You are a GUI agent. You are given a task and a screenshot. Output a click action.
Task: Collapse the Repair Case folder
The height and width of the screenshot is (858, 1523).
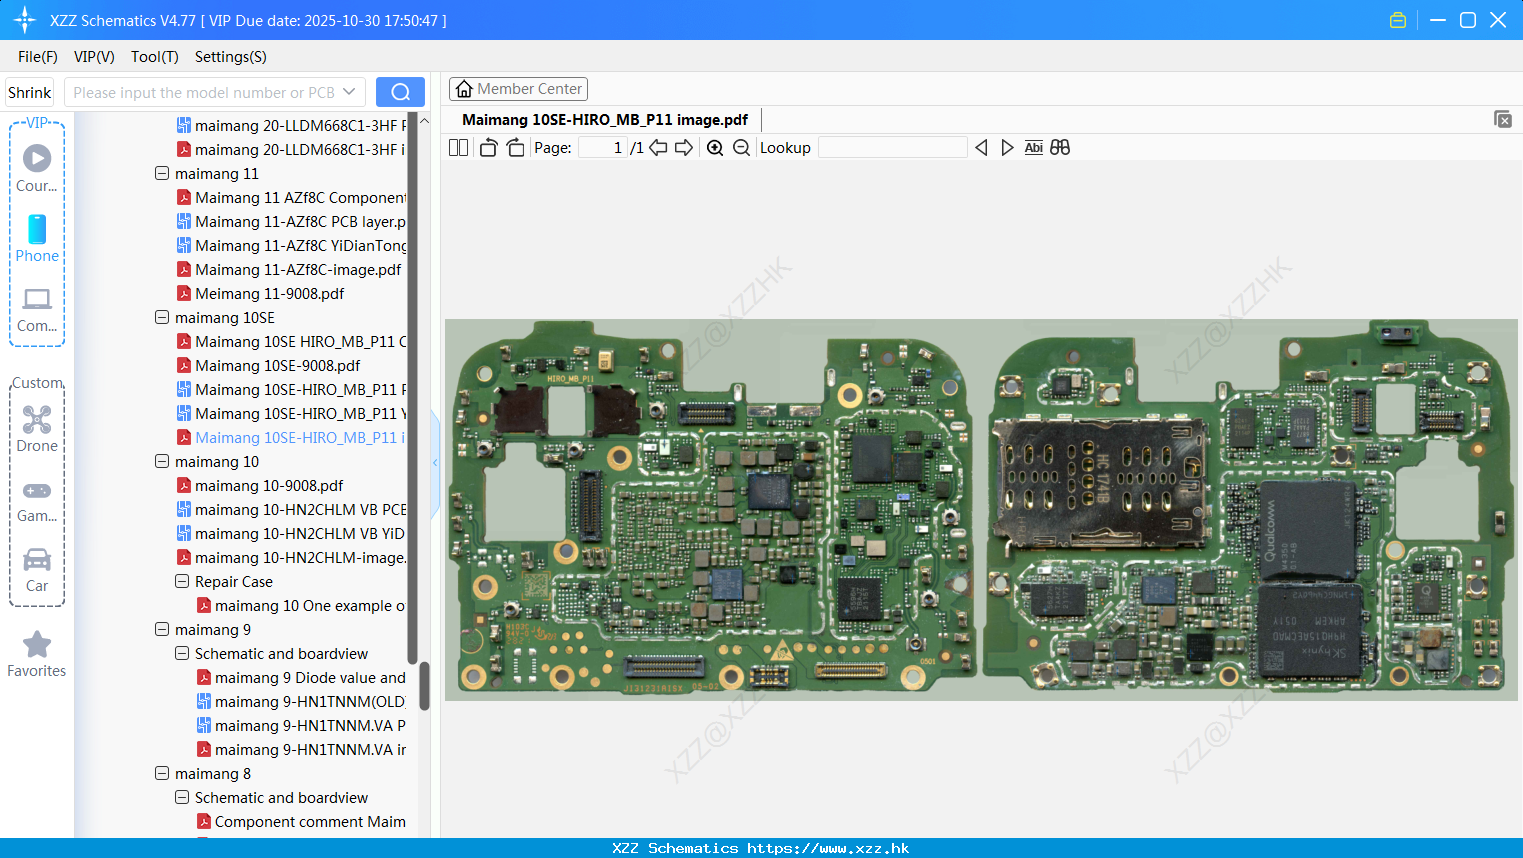[182, 581]
